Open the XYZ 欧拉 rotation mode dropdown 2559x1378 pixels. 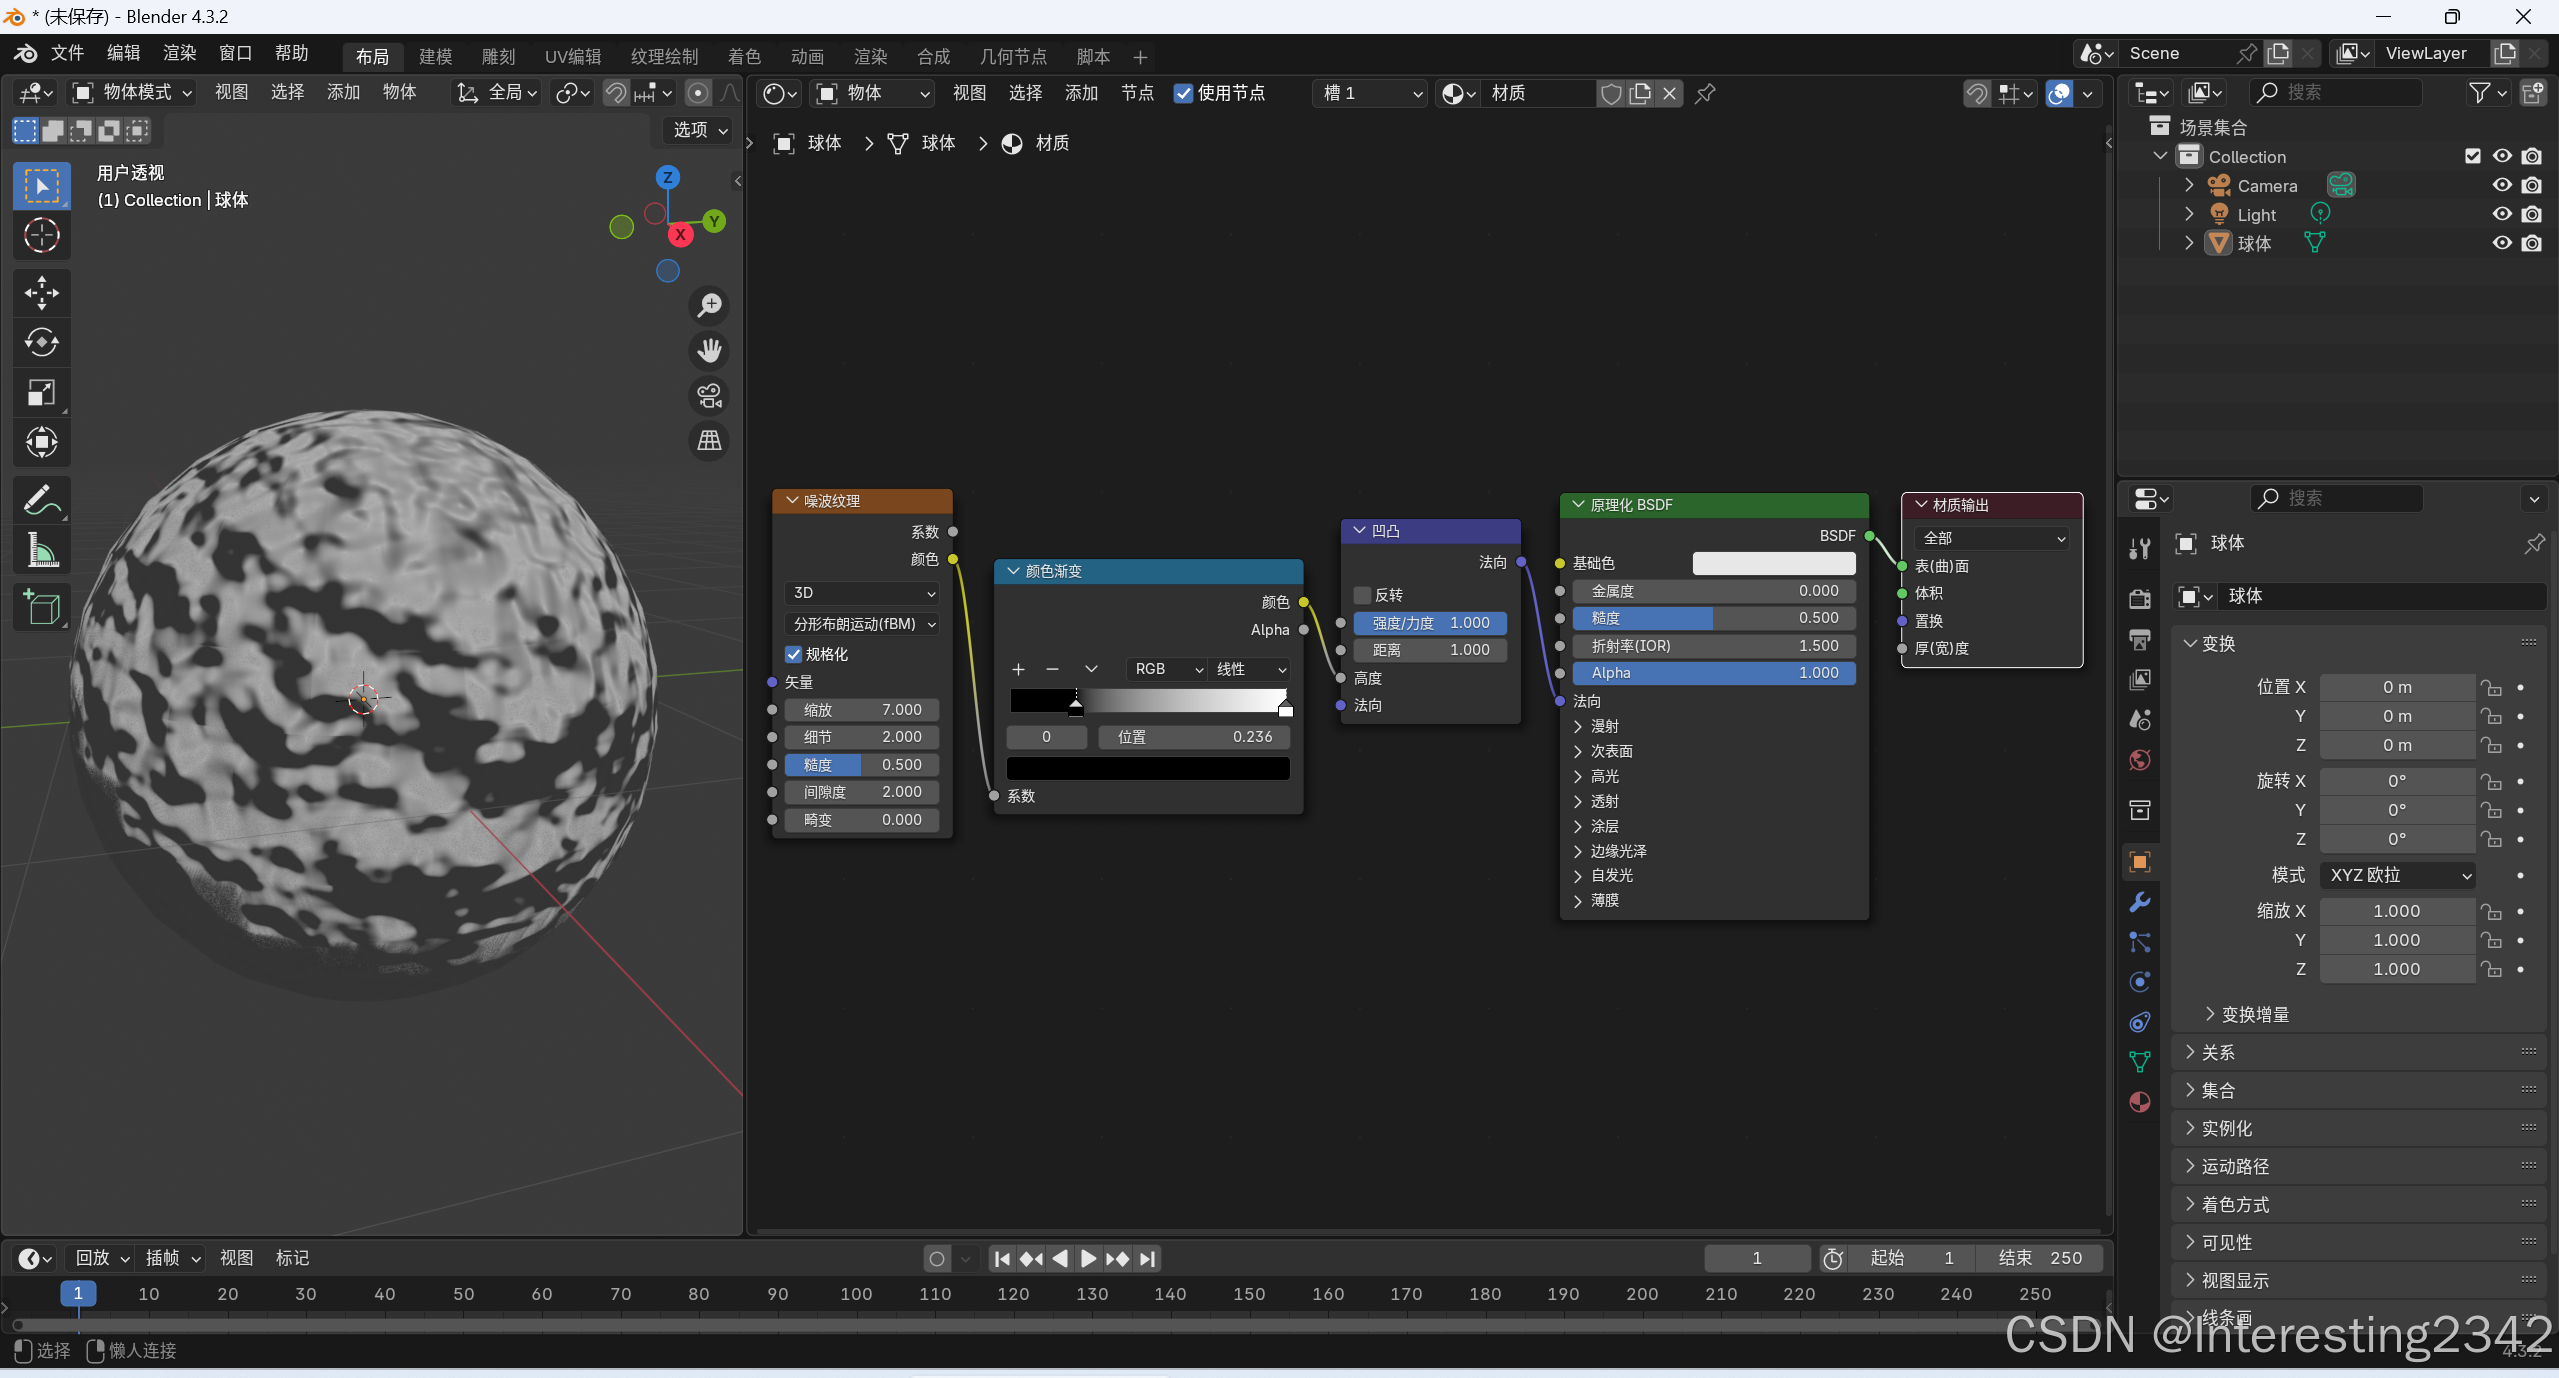(x=2397, y=875)
